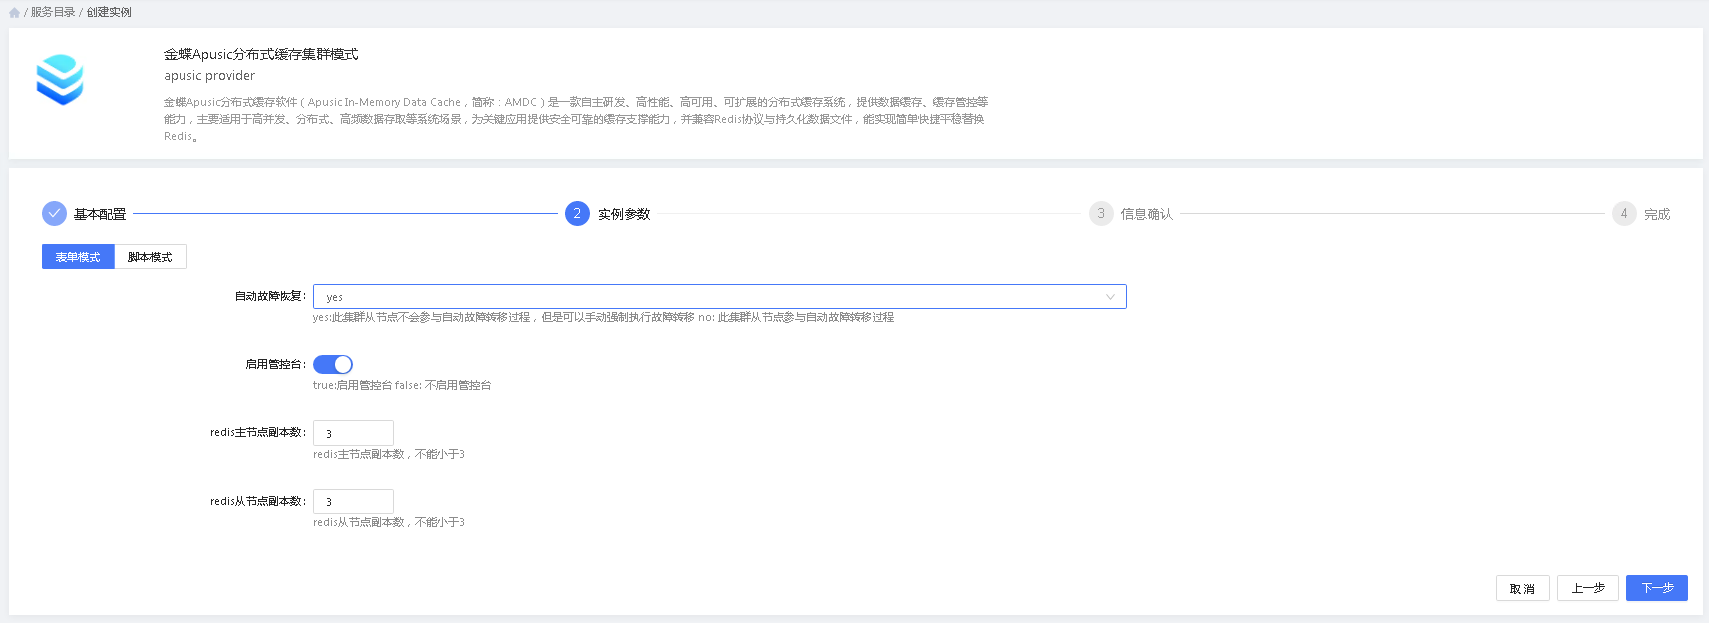Click the Apusic cache product logo
1709x623 pixels.
(x=60, y=80)
